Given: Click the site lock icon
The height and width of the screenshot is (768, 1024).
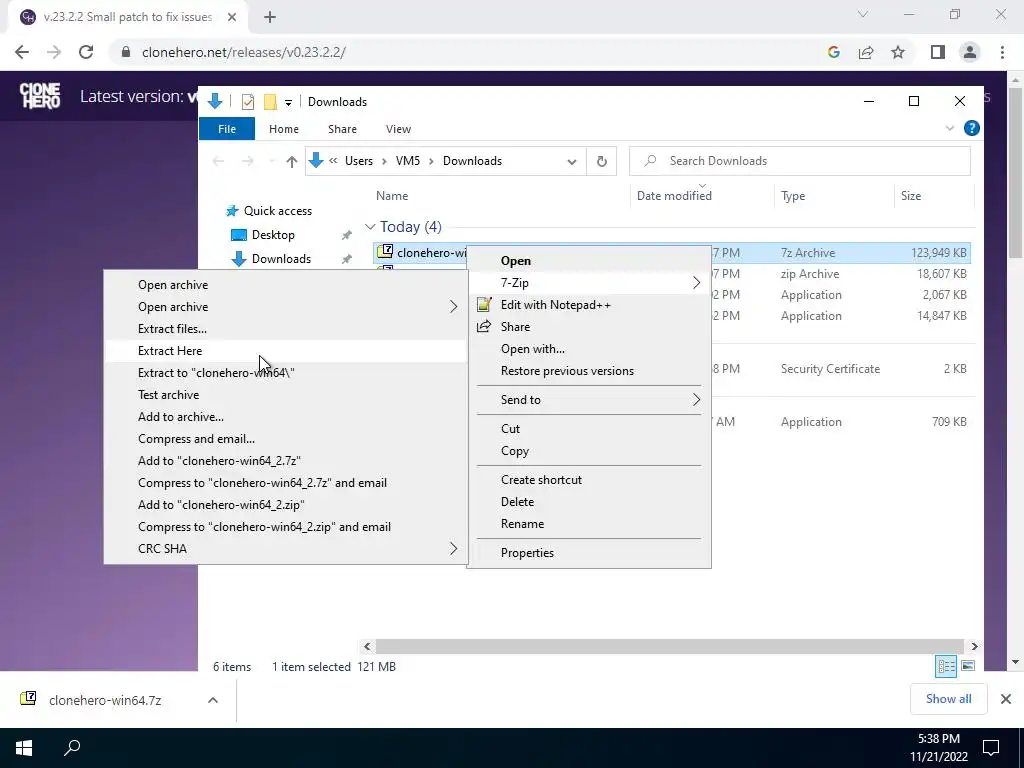Looking at the screenshot, I should 126,52.
